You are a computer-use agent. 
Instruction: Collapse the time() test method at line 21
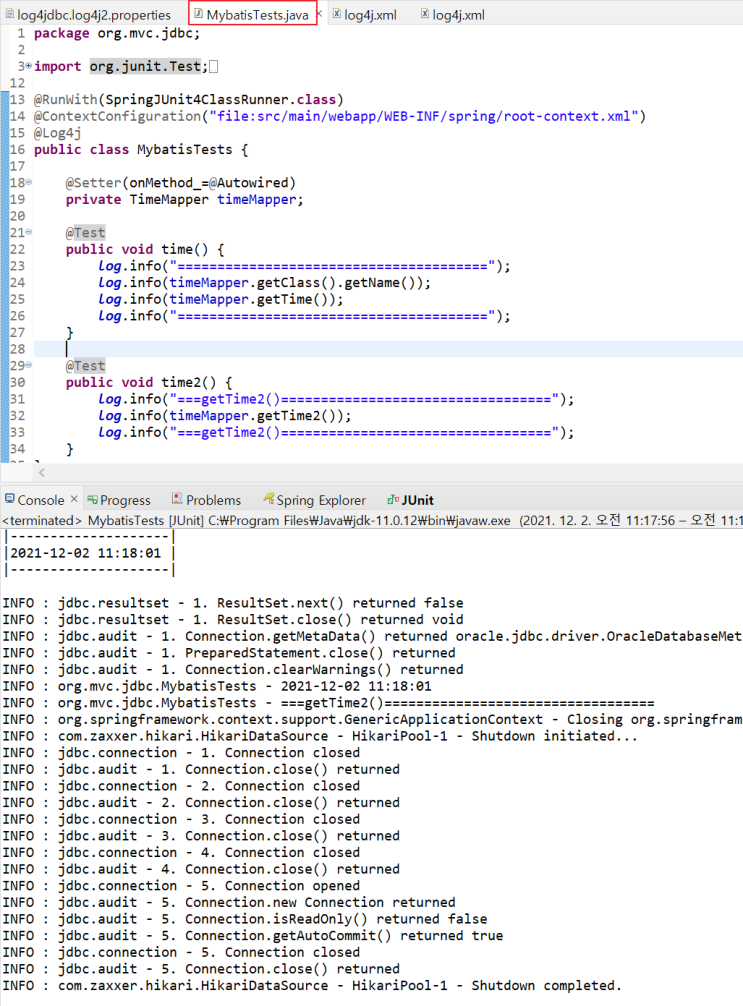point(28,232)
